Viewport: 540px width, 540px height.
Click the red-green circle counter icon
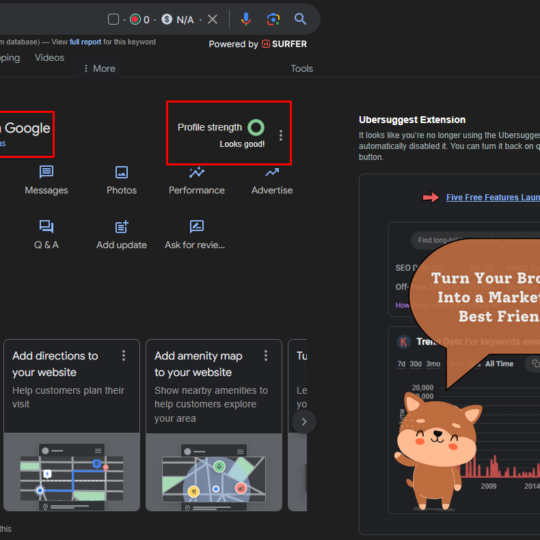click(x=135, y=19)
